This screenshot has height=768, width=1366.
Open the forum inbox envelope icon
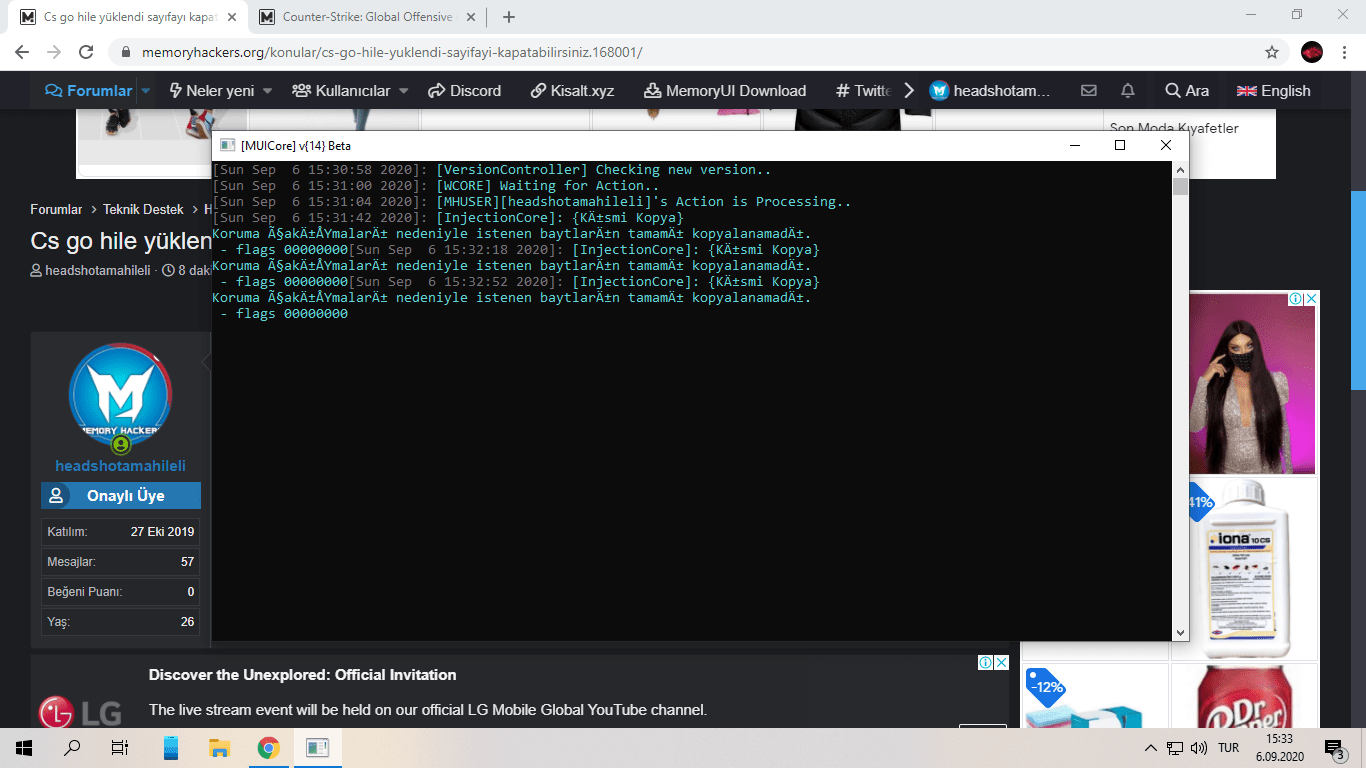(x=1089, y=91)
